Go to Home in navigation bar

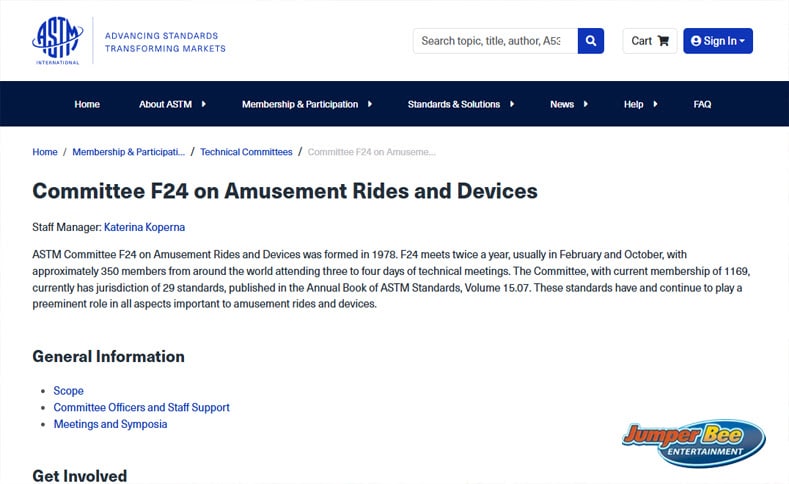[x=87, y=104]
